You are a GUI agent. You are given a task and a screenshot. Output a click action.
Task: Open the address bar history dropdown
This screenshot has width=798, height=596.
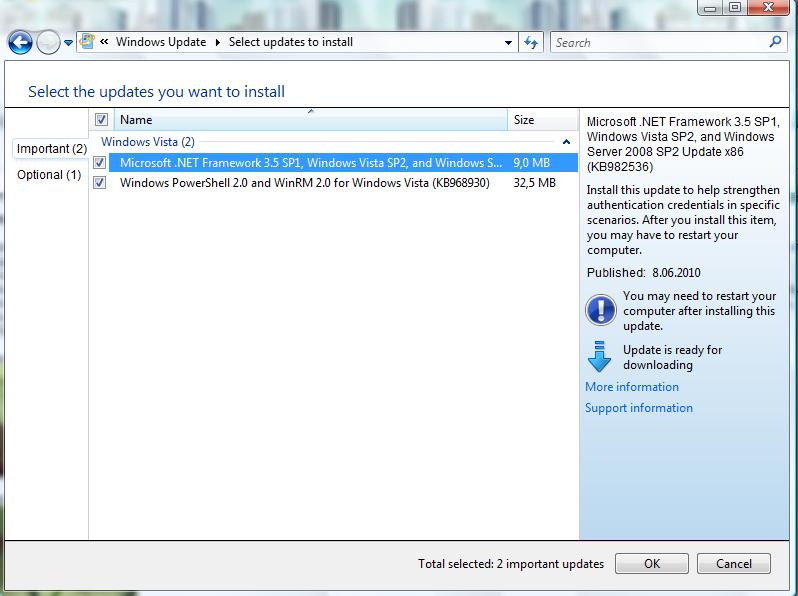point(508,43)
